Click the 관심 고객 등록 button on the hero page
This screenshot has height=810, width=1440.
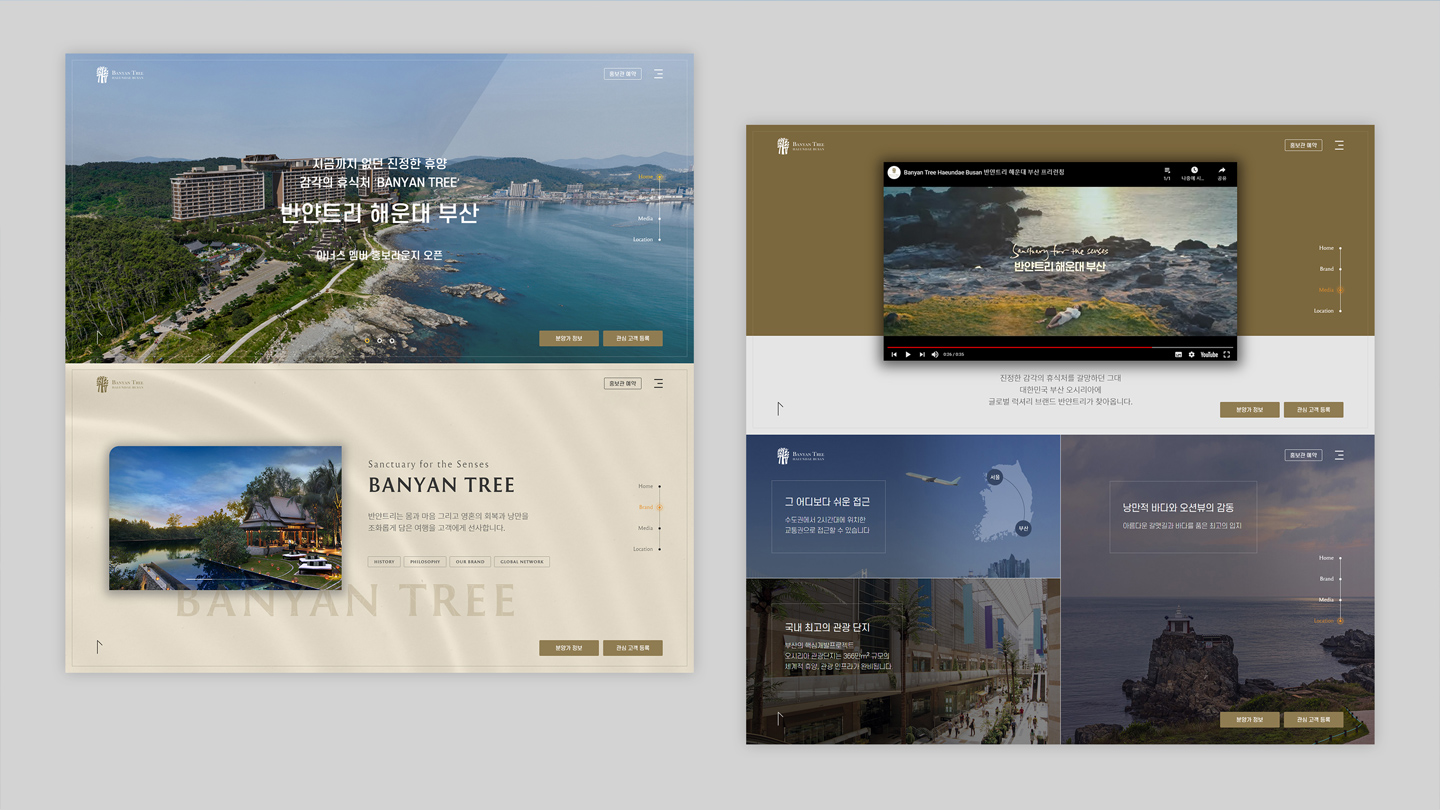[x=632, y=338]
